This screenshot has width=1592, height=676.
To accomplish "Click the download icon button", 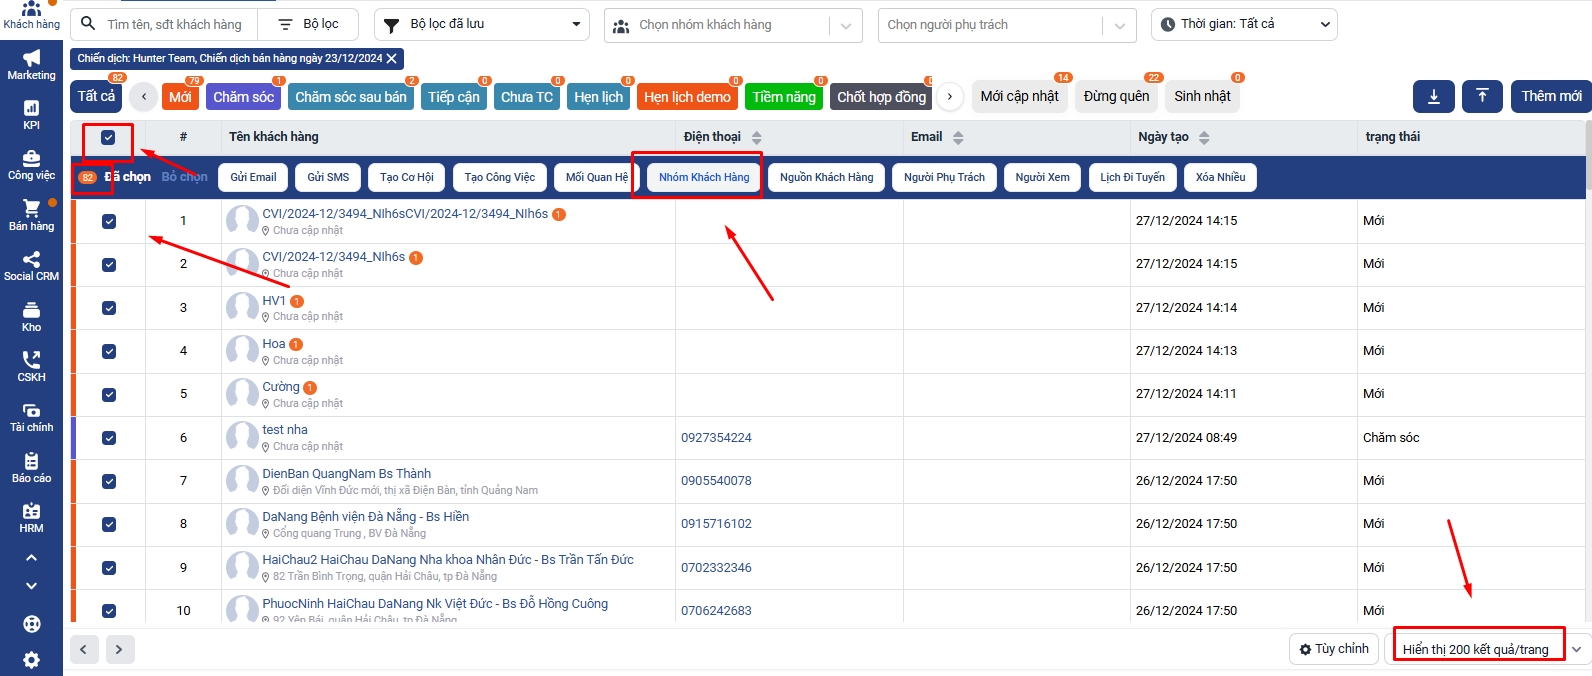I will [1433, 96].
